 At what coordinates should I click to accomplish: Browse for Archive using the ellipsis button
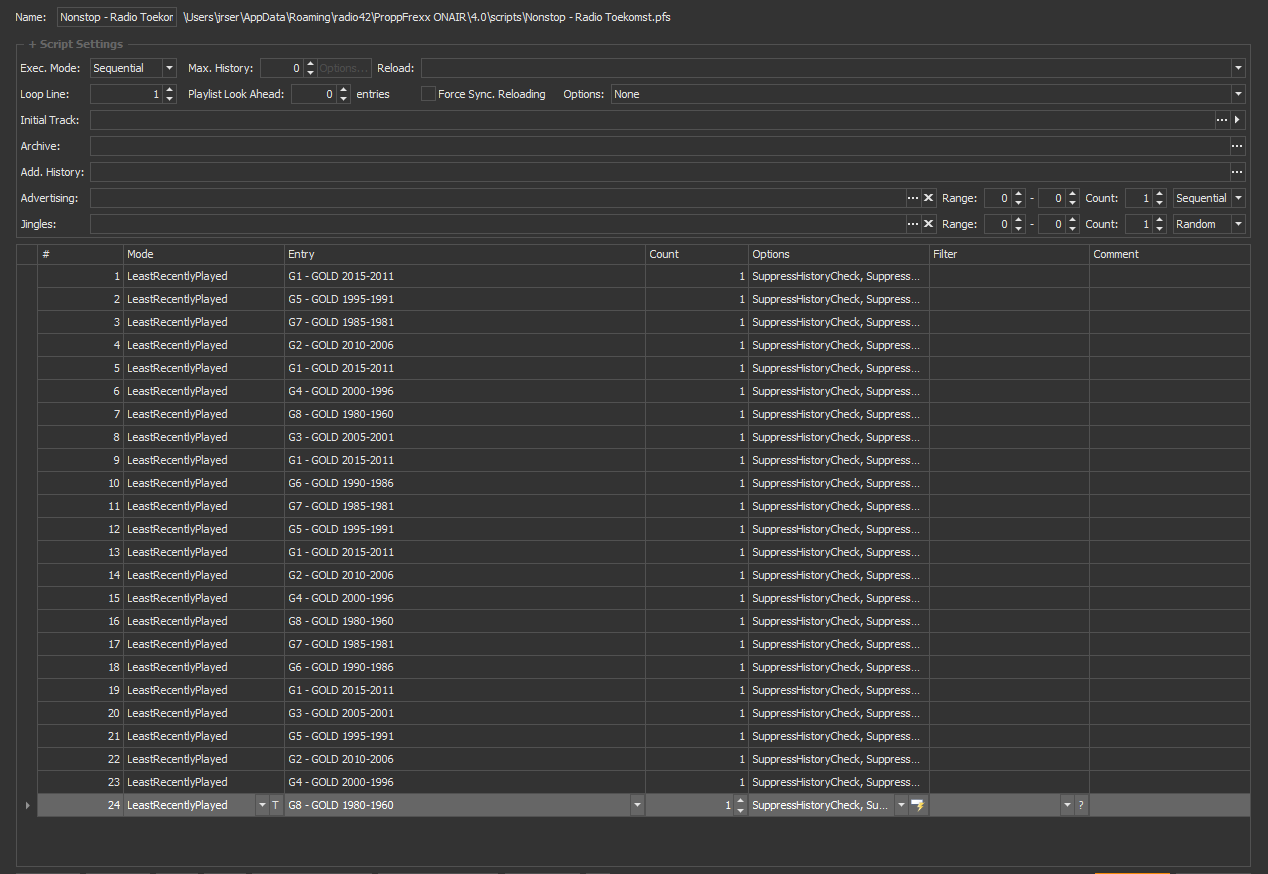click(x=1237, y=146)
